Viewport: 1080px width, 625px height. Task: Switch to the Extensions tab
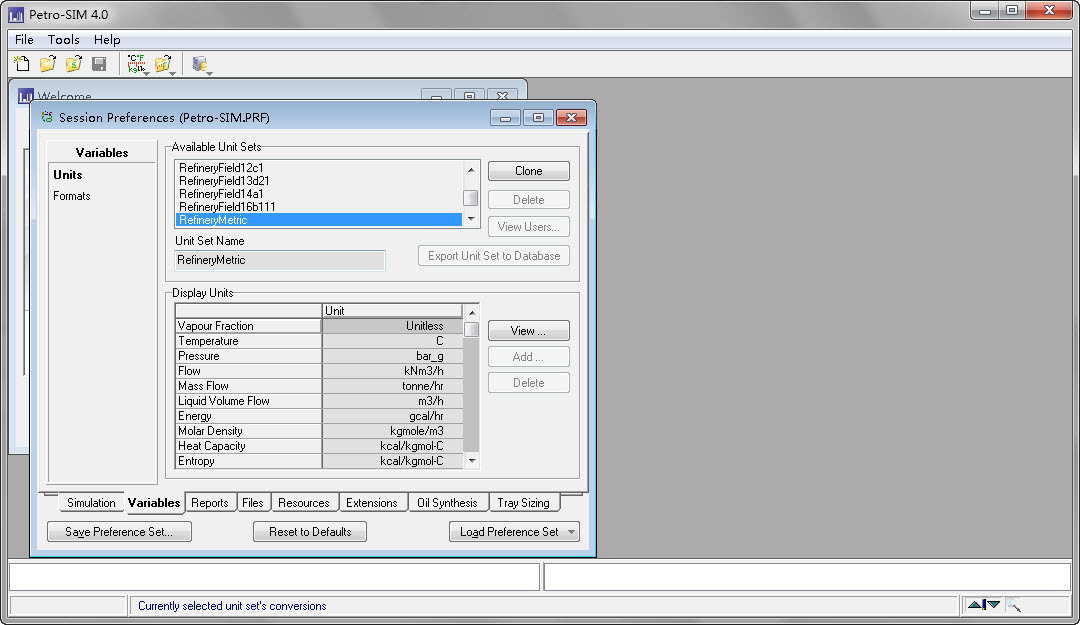click(x=372, y=503)
